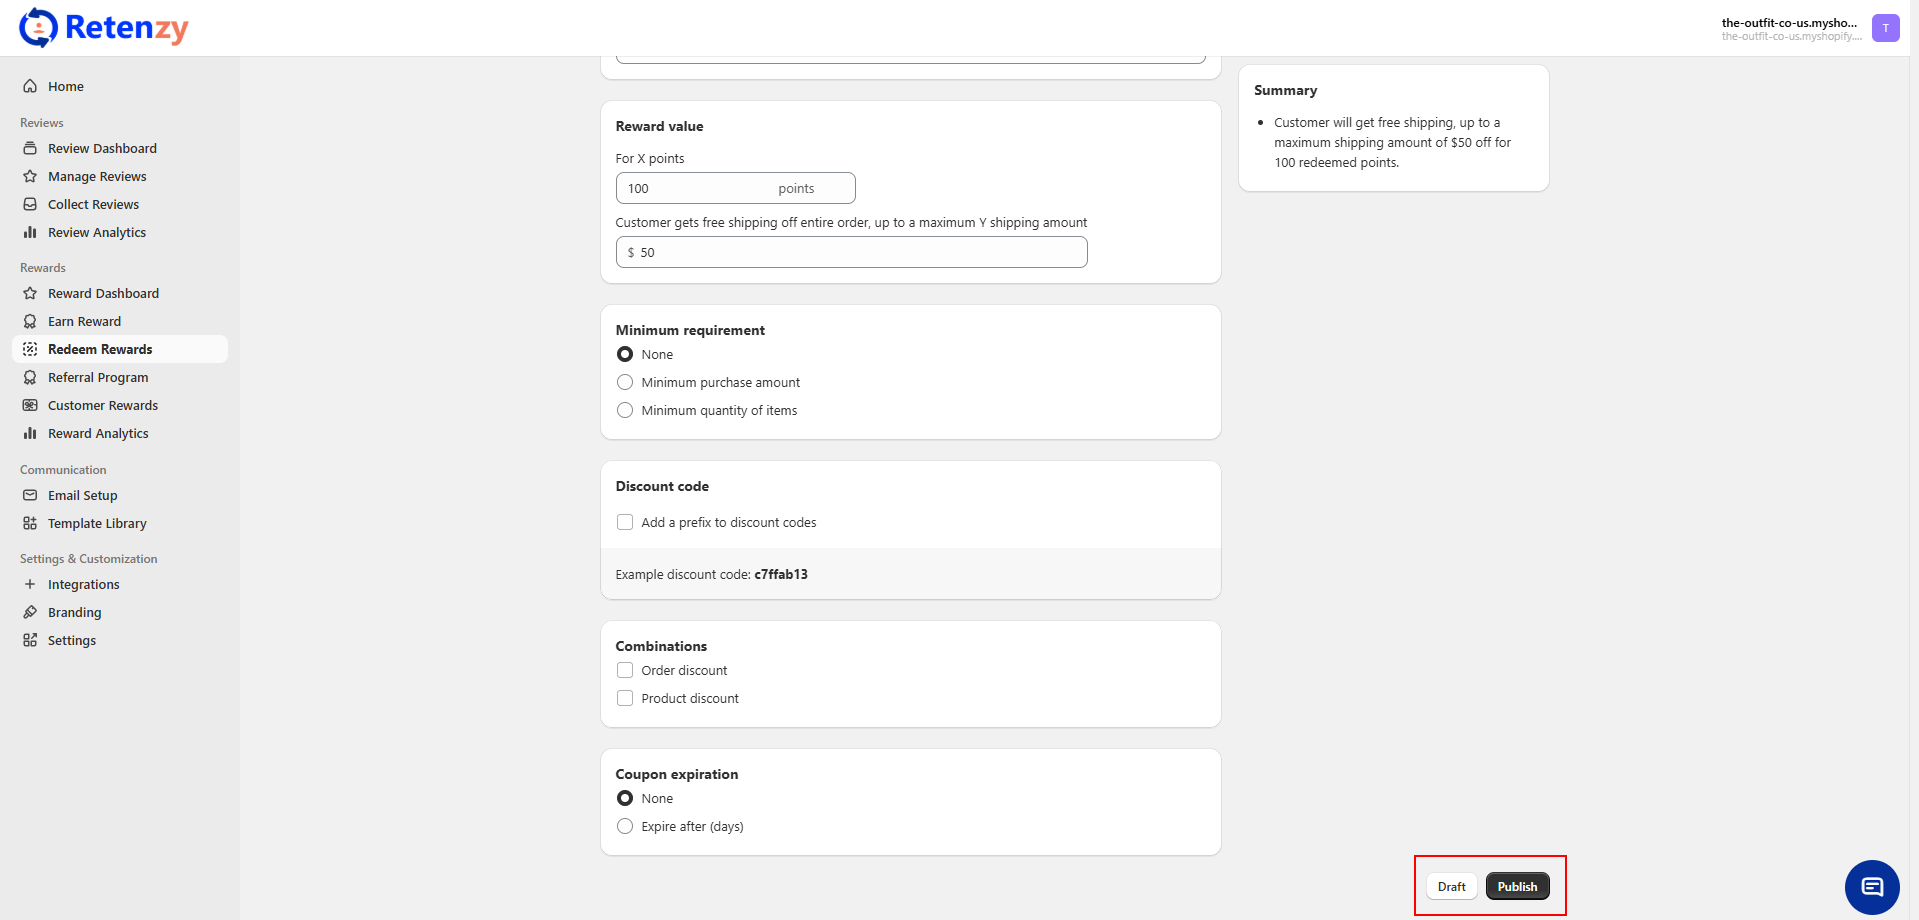Screen dimensions: 1919x920
Task: Click the maximum shipping amount field
Action: 860,252
